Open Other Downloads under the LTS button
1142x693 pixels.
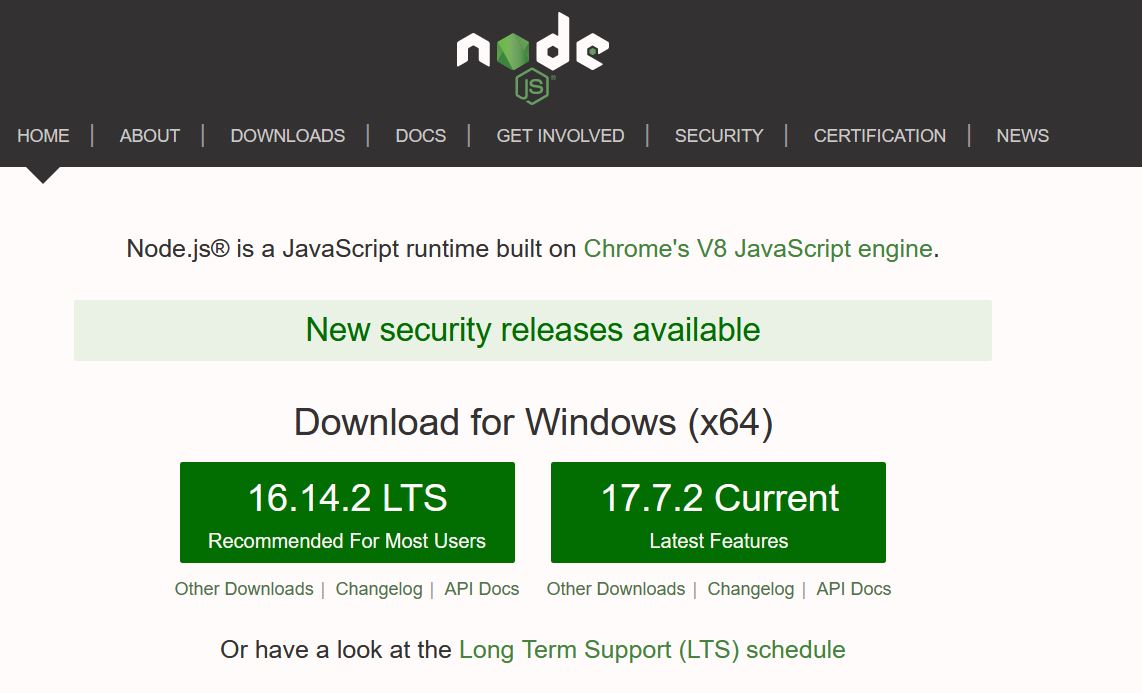(244, 589)
